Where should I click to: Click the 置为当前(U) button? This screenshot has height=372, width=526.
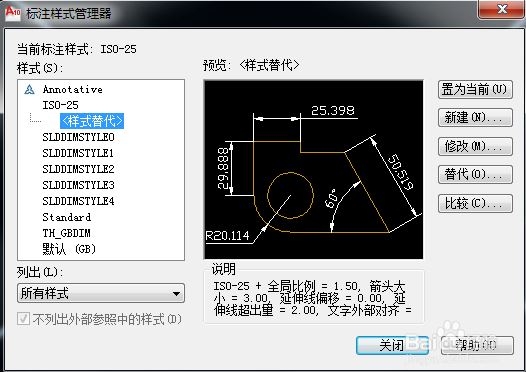pos(475,90)
